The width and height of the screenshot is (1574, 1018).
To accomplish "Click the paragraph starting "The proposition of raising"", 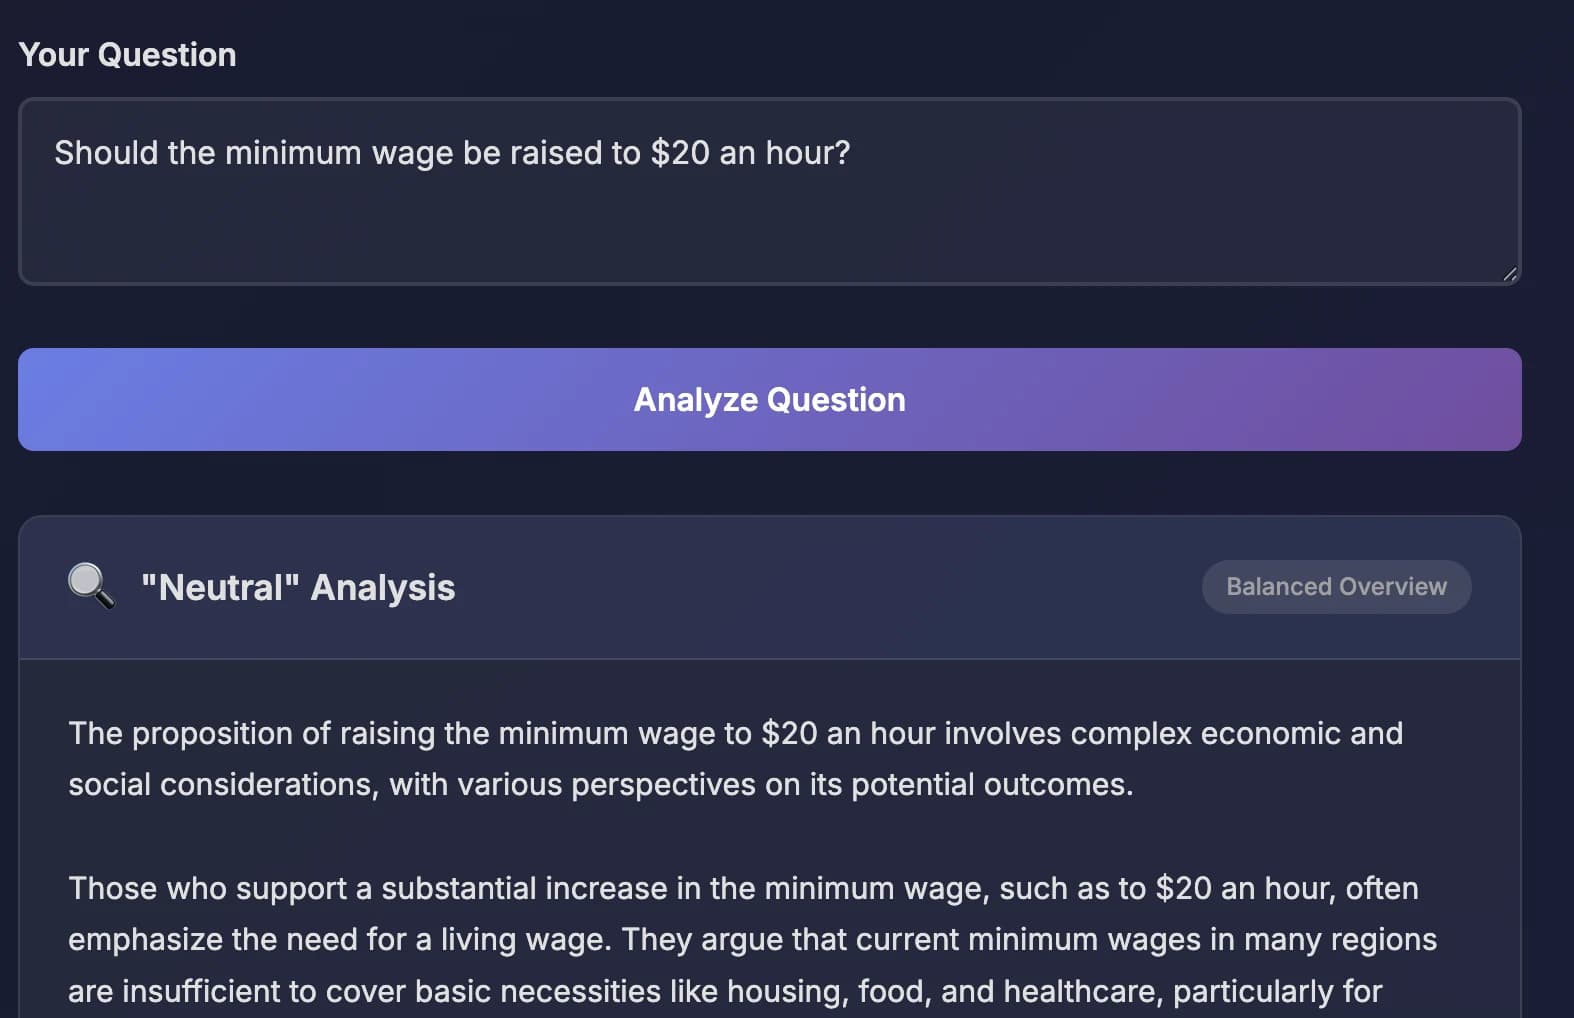I will click(735, 759).
